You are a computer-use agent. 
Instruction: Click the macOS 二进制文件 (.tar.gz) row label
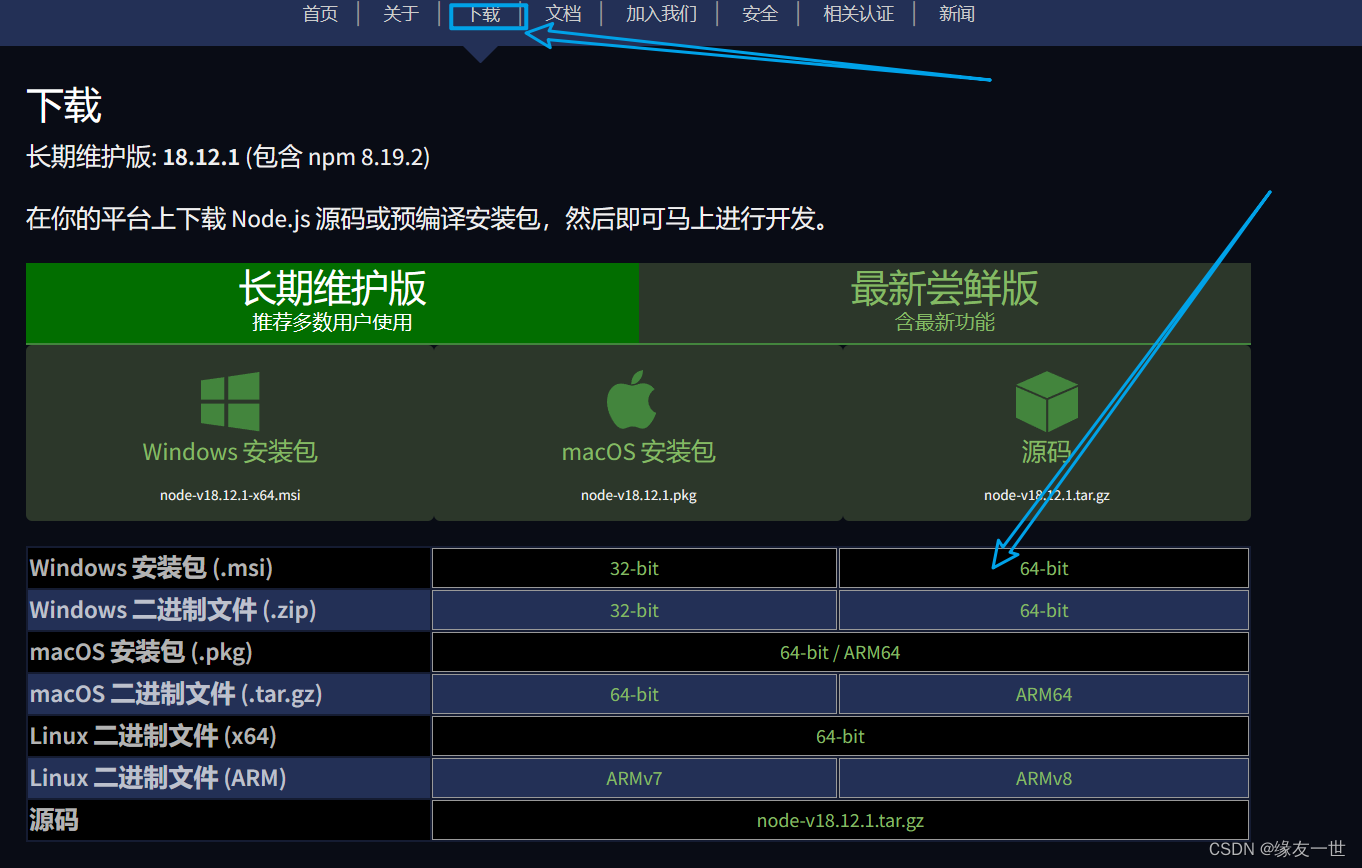click(x=176, y=694)
